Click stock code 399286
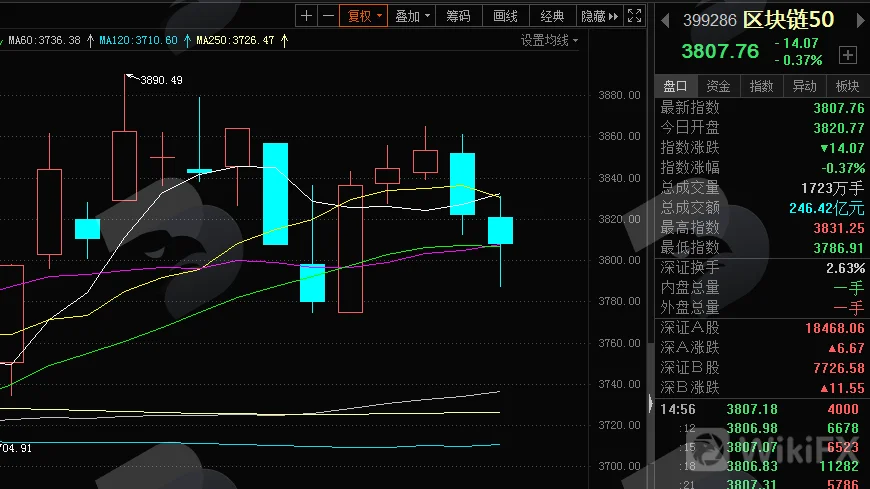 click(x=710, y=21)
